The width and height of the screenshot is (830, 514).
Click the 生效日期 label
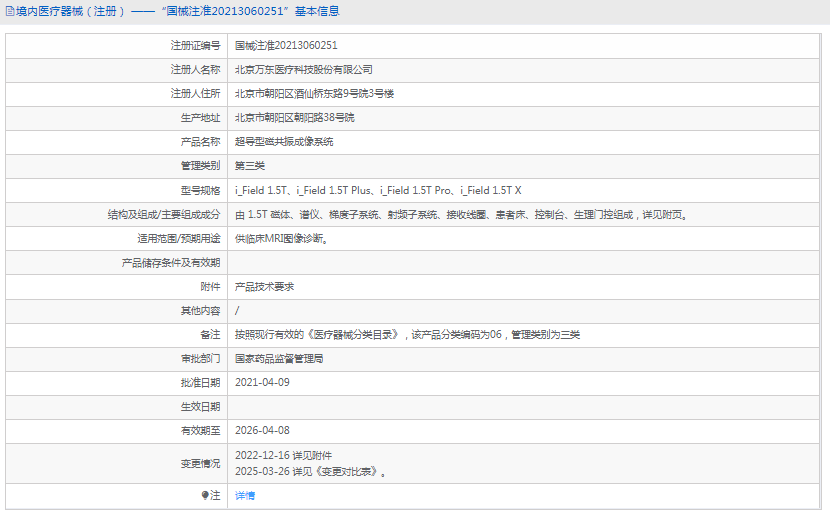point(200,407)
